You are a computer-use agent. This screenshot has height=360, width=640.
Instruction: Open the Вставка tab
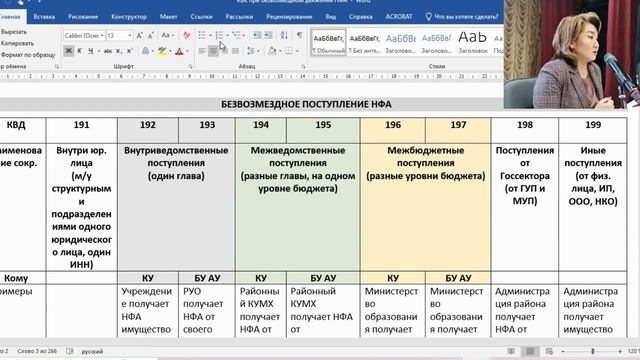click(44, 17)
